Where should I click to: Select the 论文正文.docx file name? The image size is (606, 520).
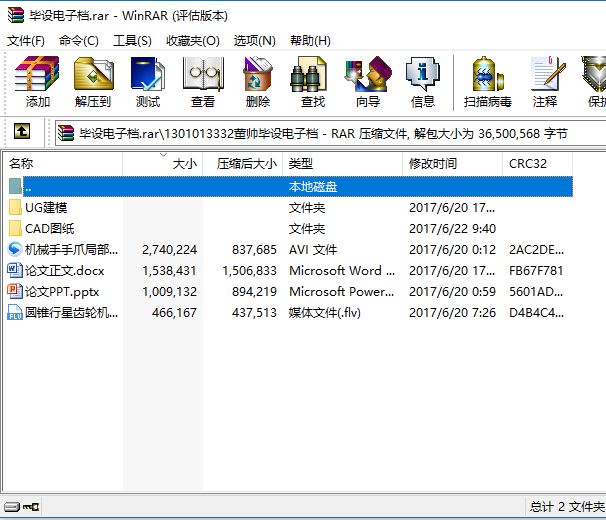[65, 270]
